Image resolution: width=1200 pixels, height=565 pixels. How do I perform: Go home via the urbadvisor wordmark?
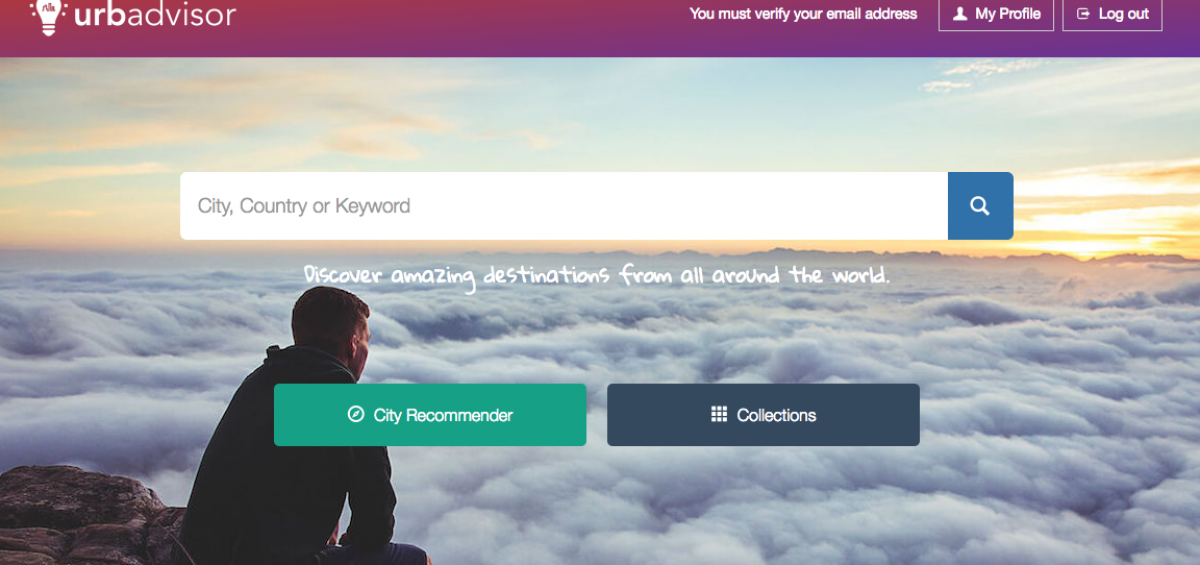click(x=154, y=15)
